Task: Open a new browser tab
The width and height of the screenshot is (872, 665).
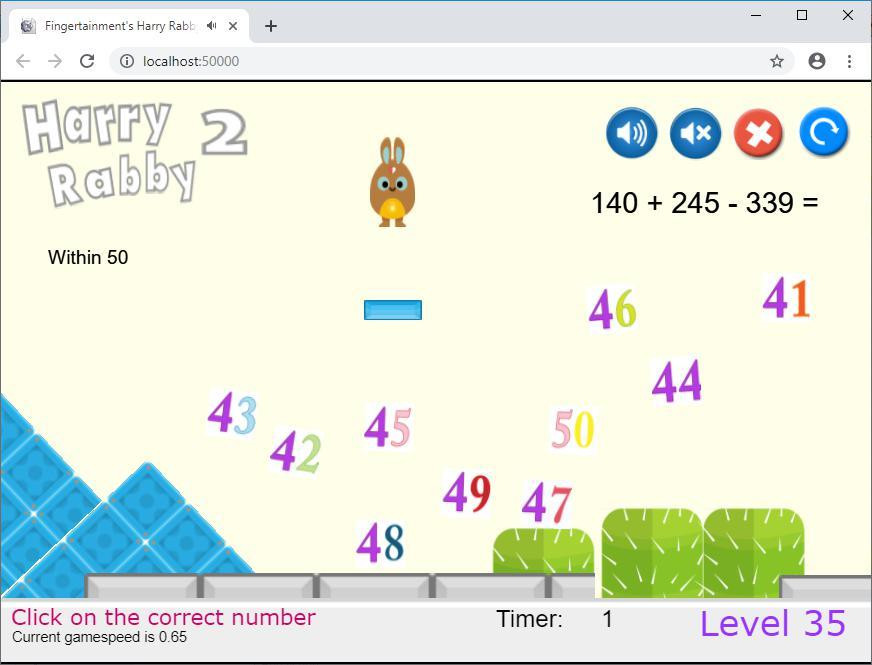Action: pos(271,26)
